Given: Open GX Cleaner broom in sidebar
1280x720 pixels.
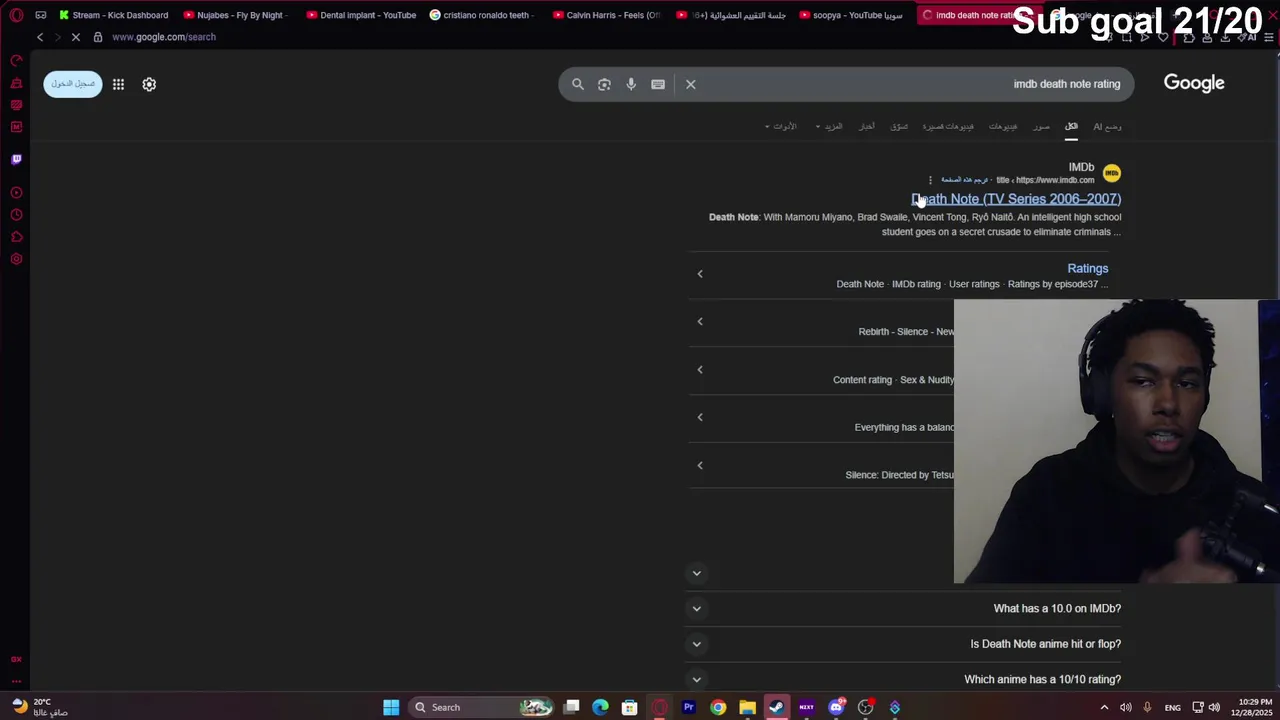Looking at the screenshot, I should pyautogui.click(x=16, y=83).
